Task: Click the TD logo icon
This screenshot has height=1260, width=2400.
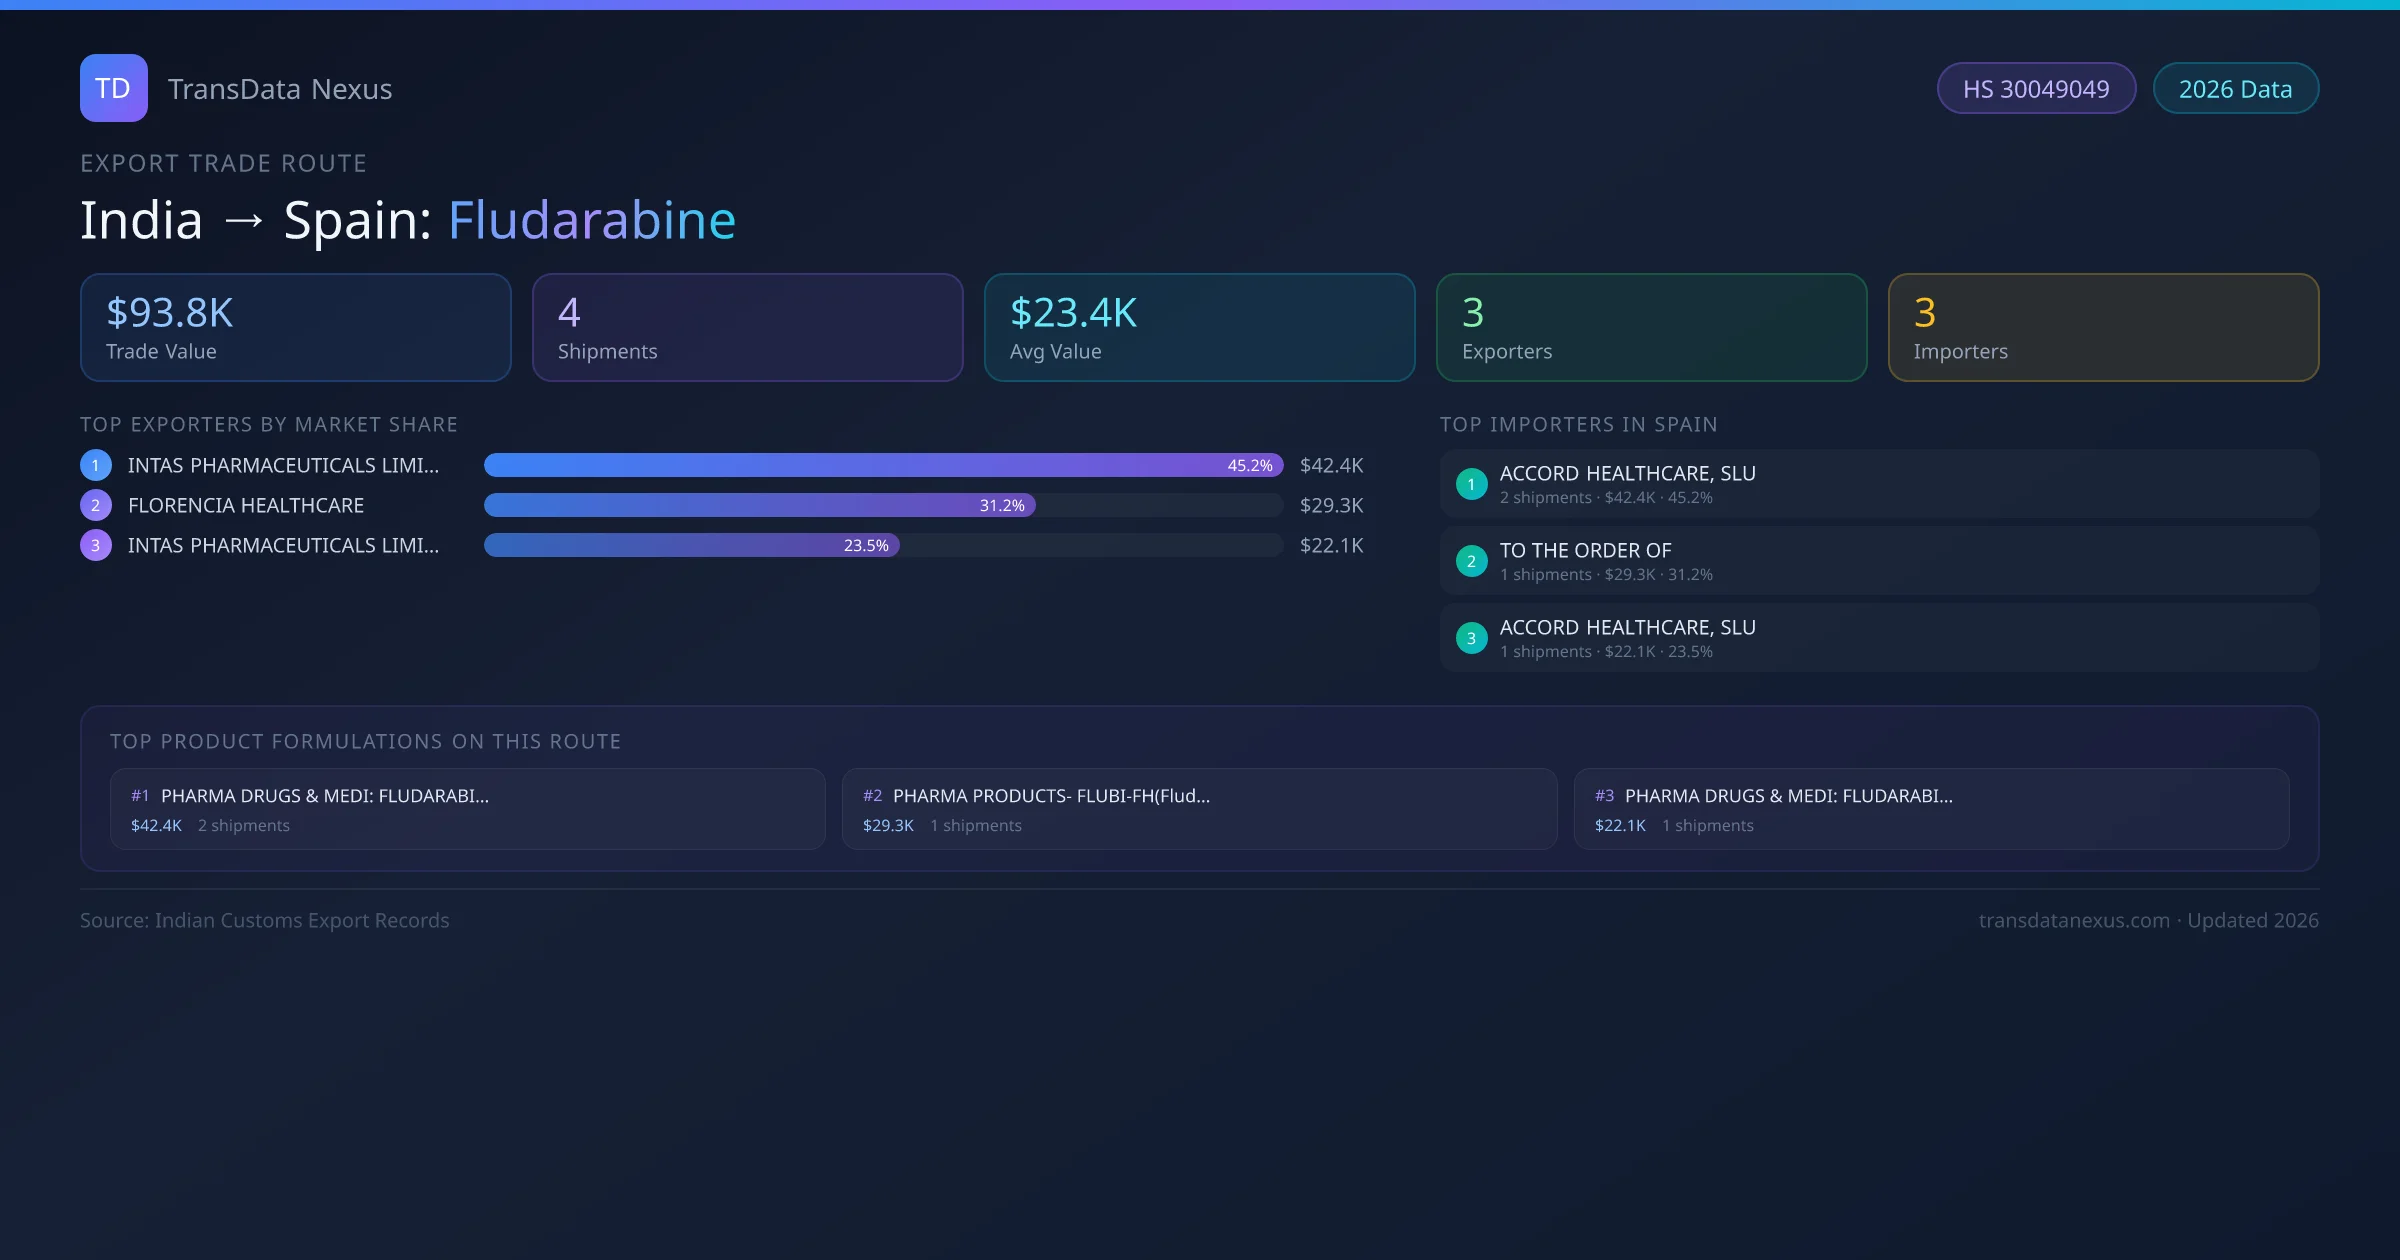Action: (x=113, y=88)
